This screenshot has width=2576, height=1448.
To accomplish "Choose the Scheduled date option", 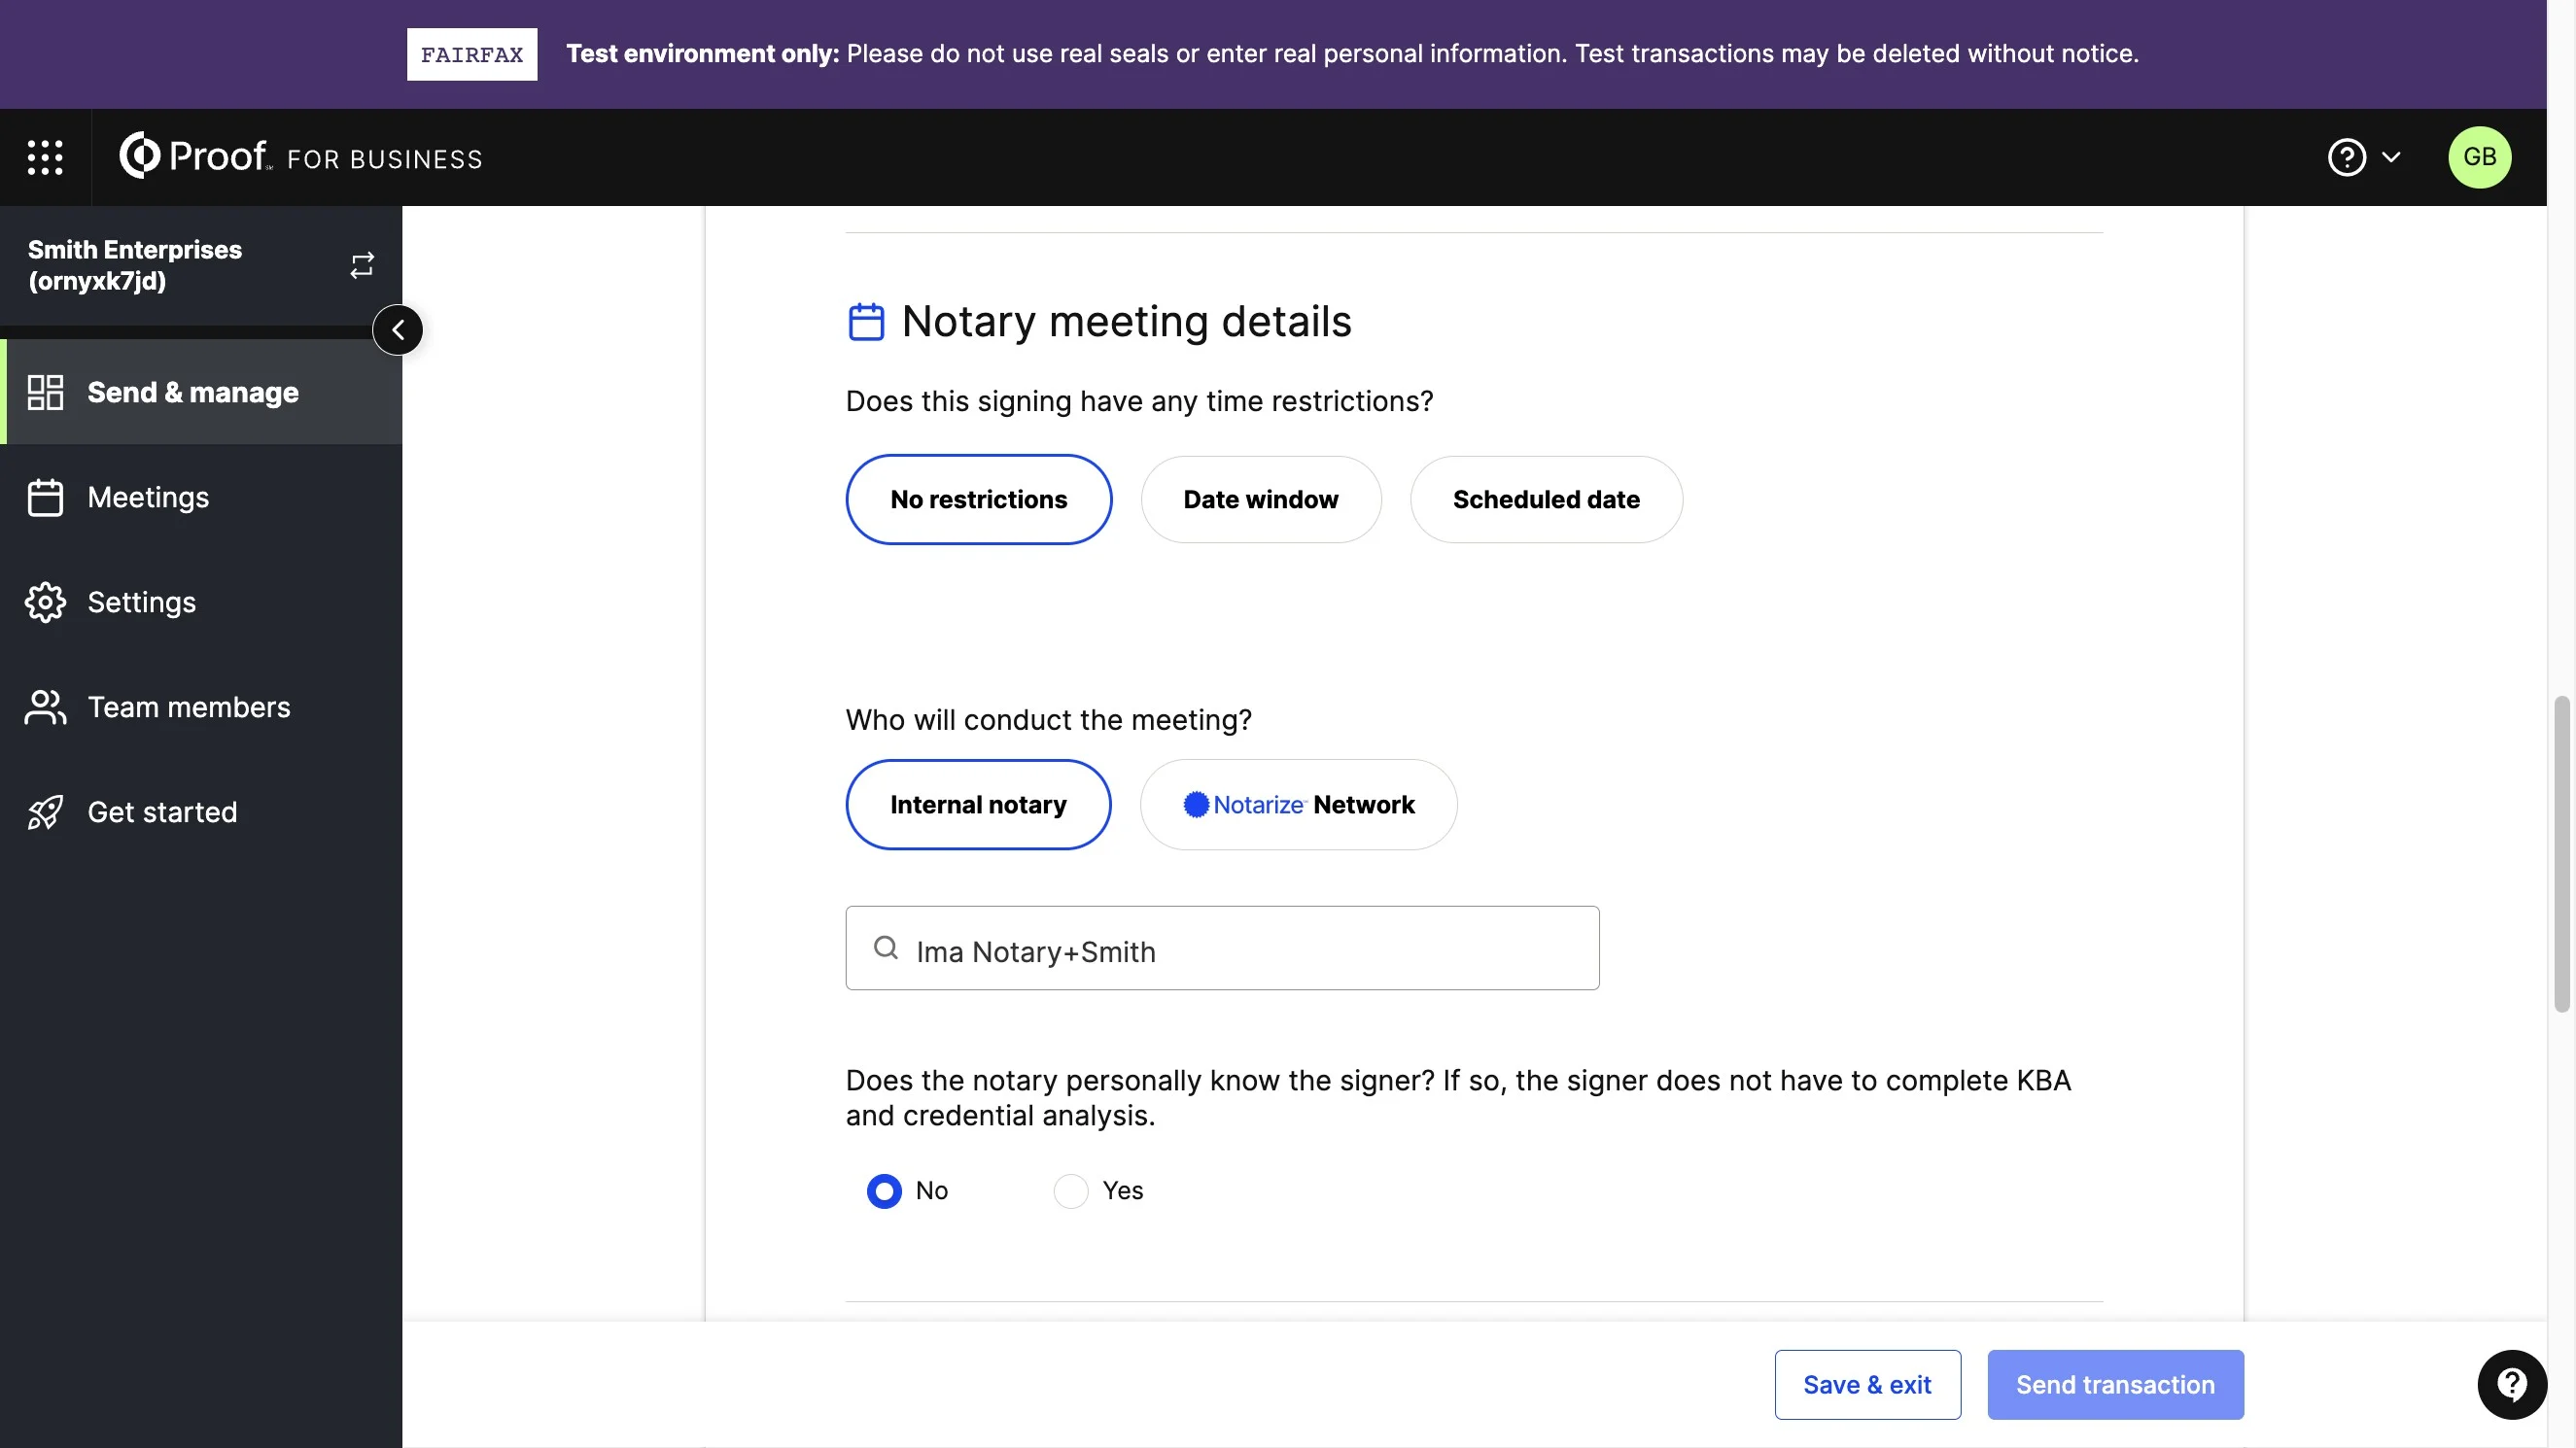I will pyautogui.click(x=1546, y=499).
